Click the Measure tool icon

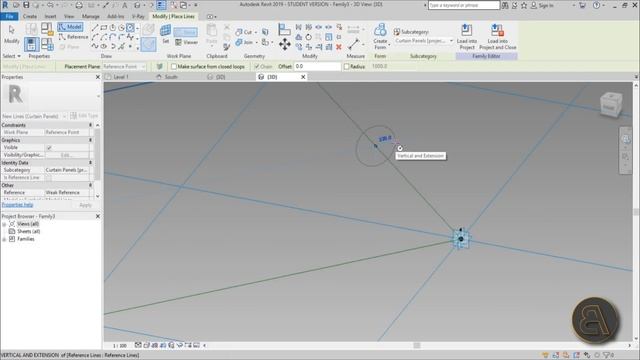pyautogui.click(x=353, y=44)
